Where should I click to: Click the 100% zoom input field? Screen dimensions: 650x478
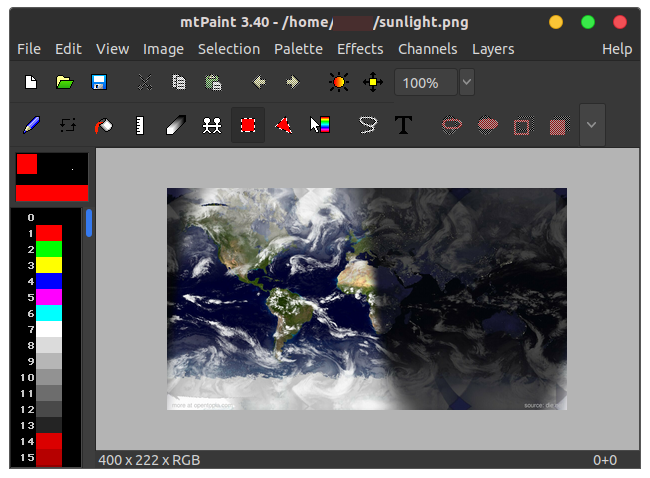(x=426, y=82)
